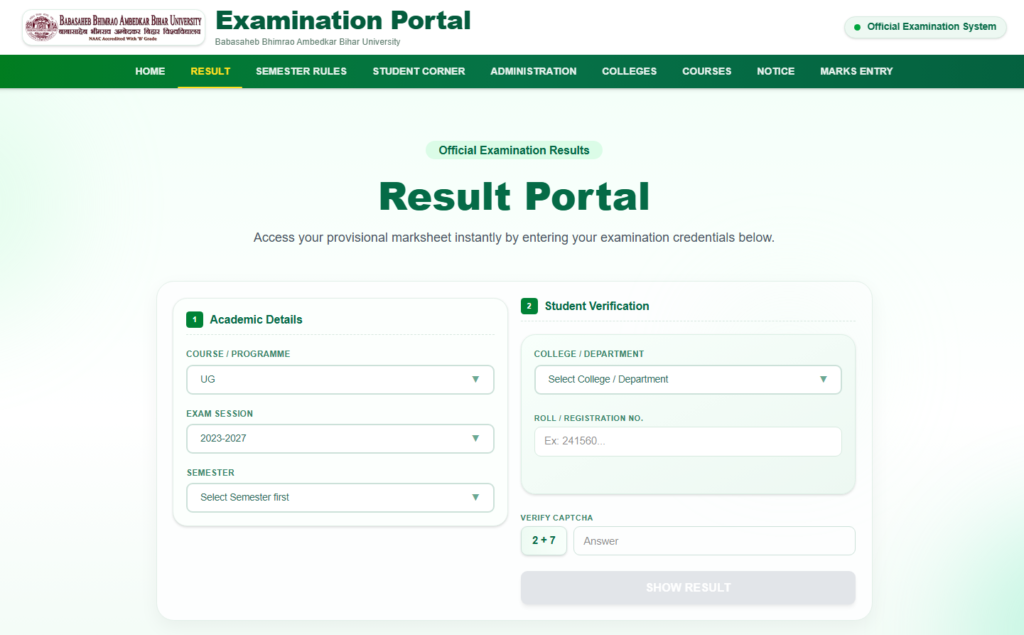Screen dimensions: 1024x635
Task: Focus the Roll / Registration No. input field
Action: tap(688, 441)
